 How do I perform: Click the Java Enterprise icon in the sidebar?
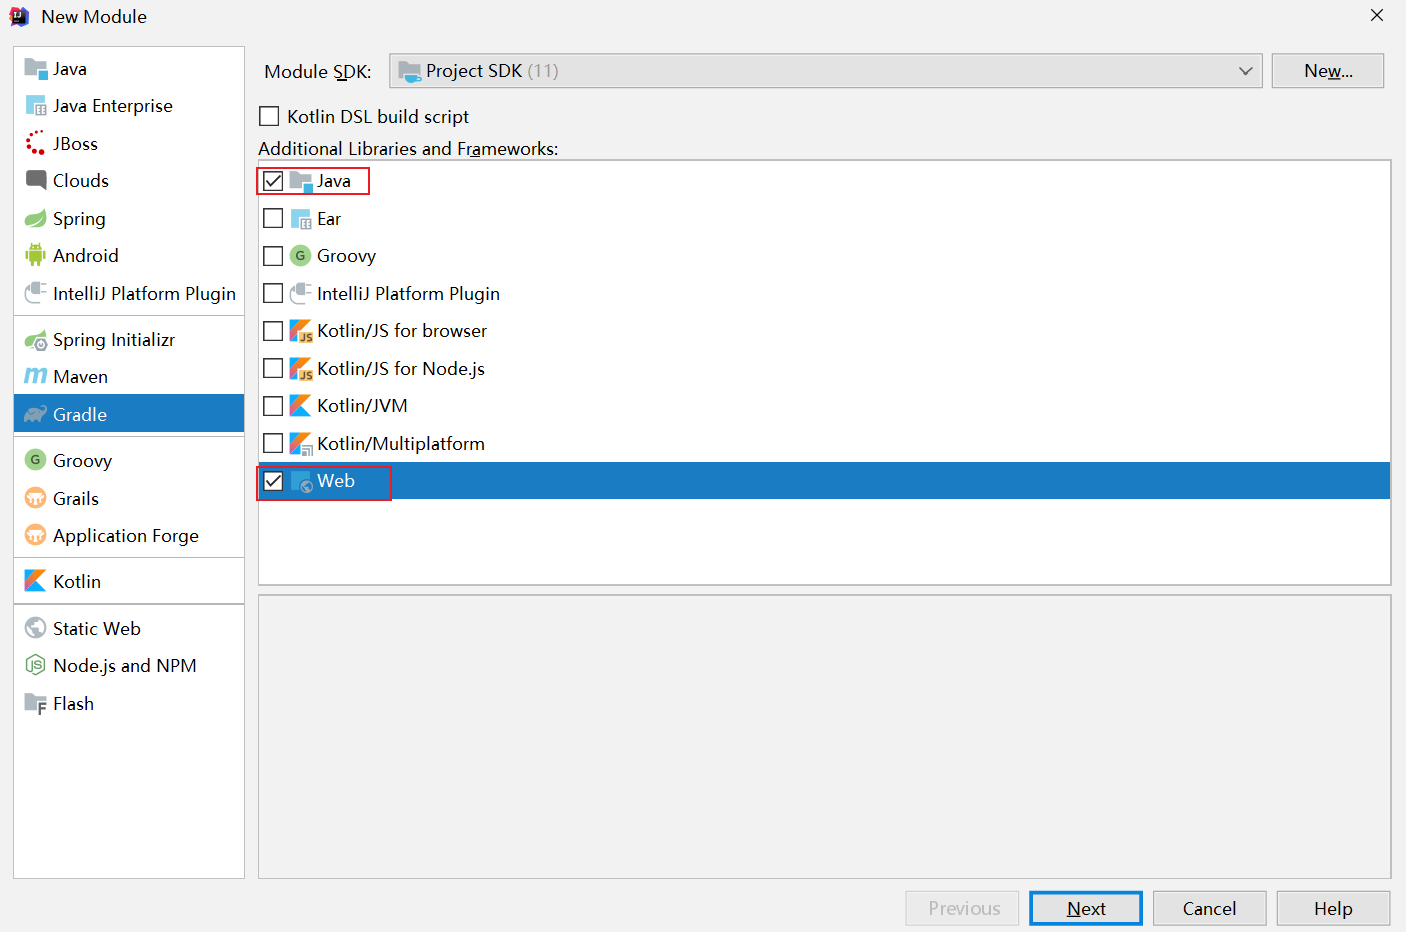click(36, 106)
